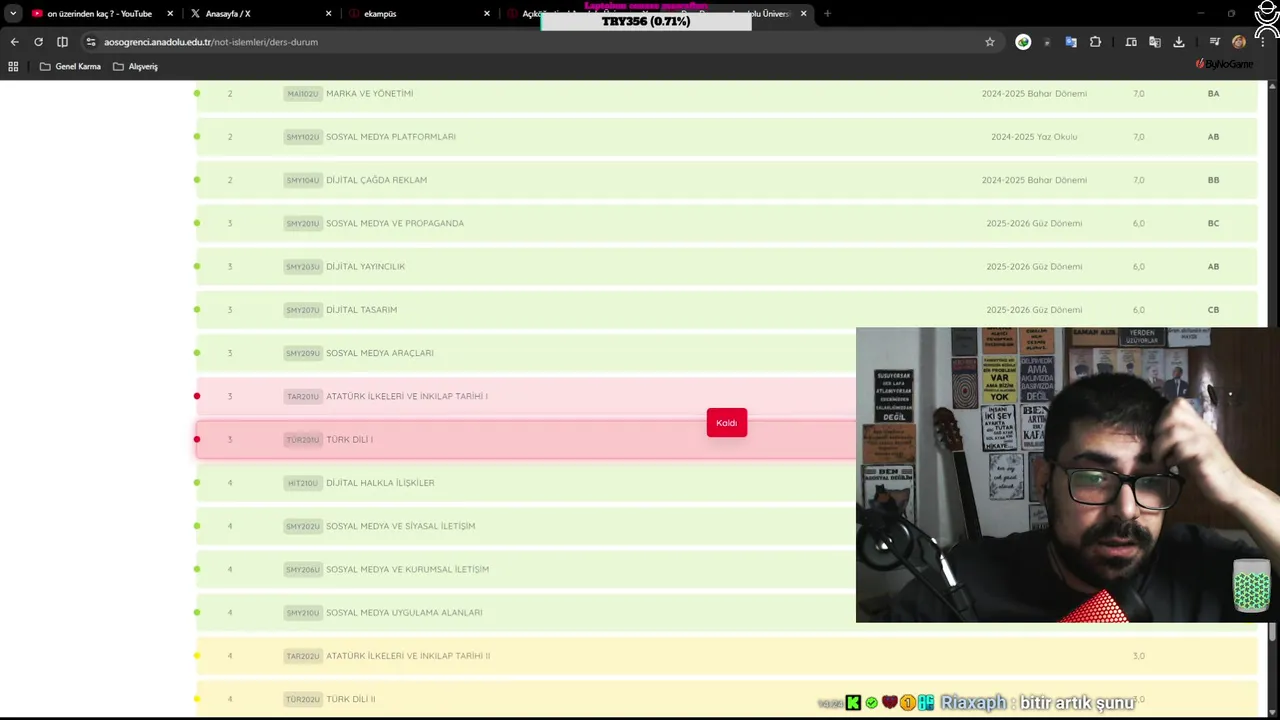
Task: Click the HIT210U course code badge
Action: click(302, 483)
